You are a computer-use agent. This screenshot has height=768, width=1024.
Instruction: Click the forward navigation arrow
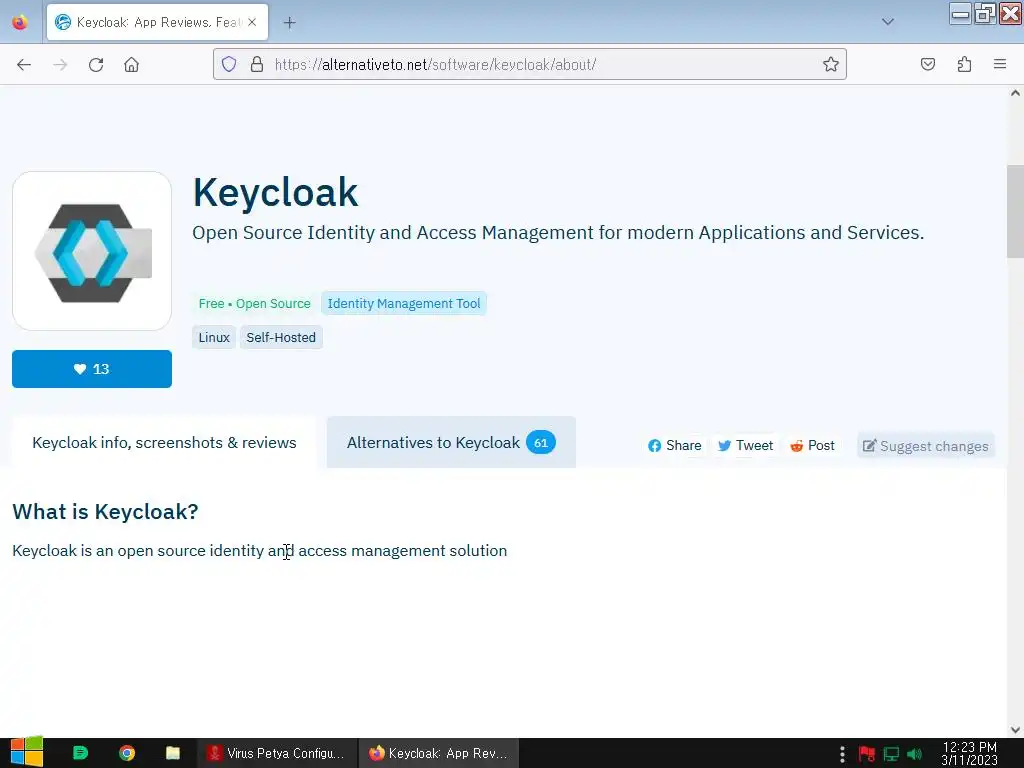click(60, 65)
